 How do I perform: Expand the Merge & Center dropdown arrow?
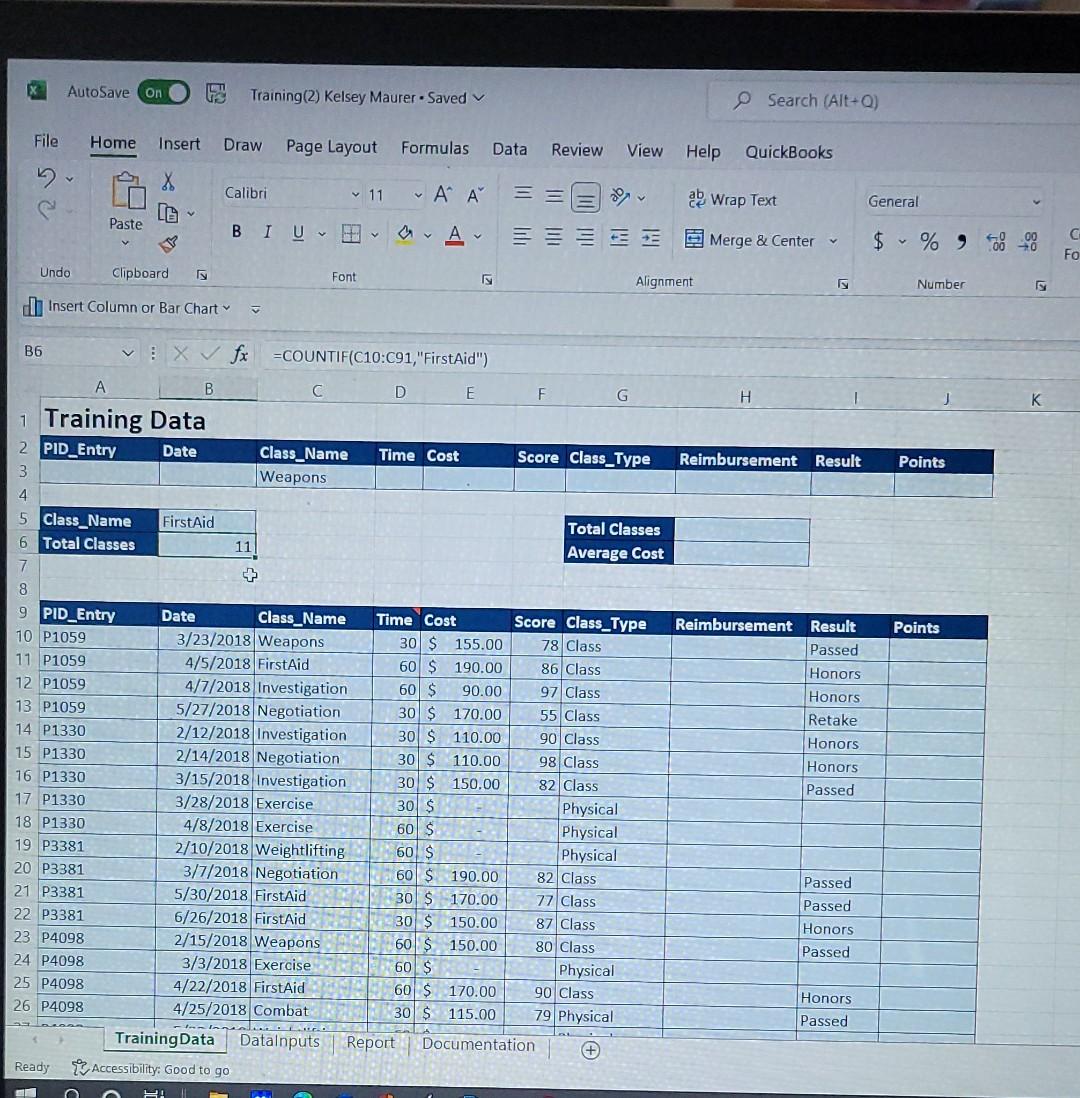833,242
